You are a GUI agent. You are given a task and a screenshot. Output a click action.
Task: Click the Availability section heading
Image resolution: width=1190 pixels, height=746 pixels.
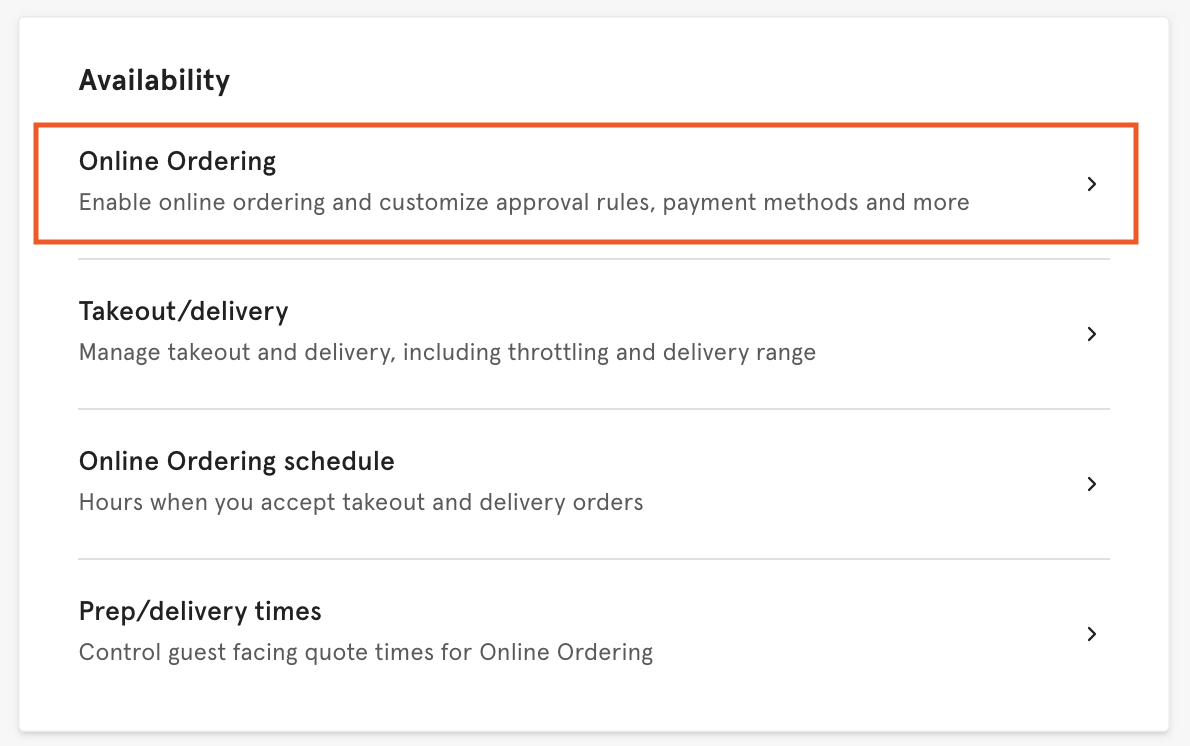154,80
